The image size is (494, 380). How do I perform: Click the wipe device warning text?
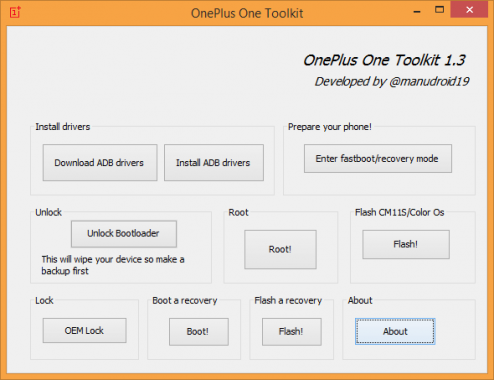tap(113, 265)
